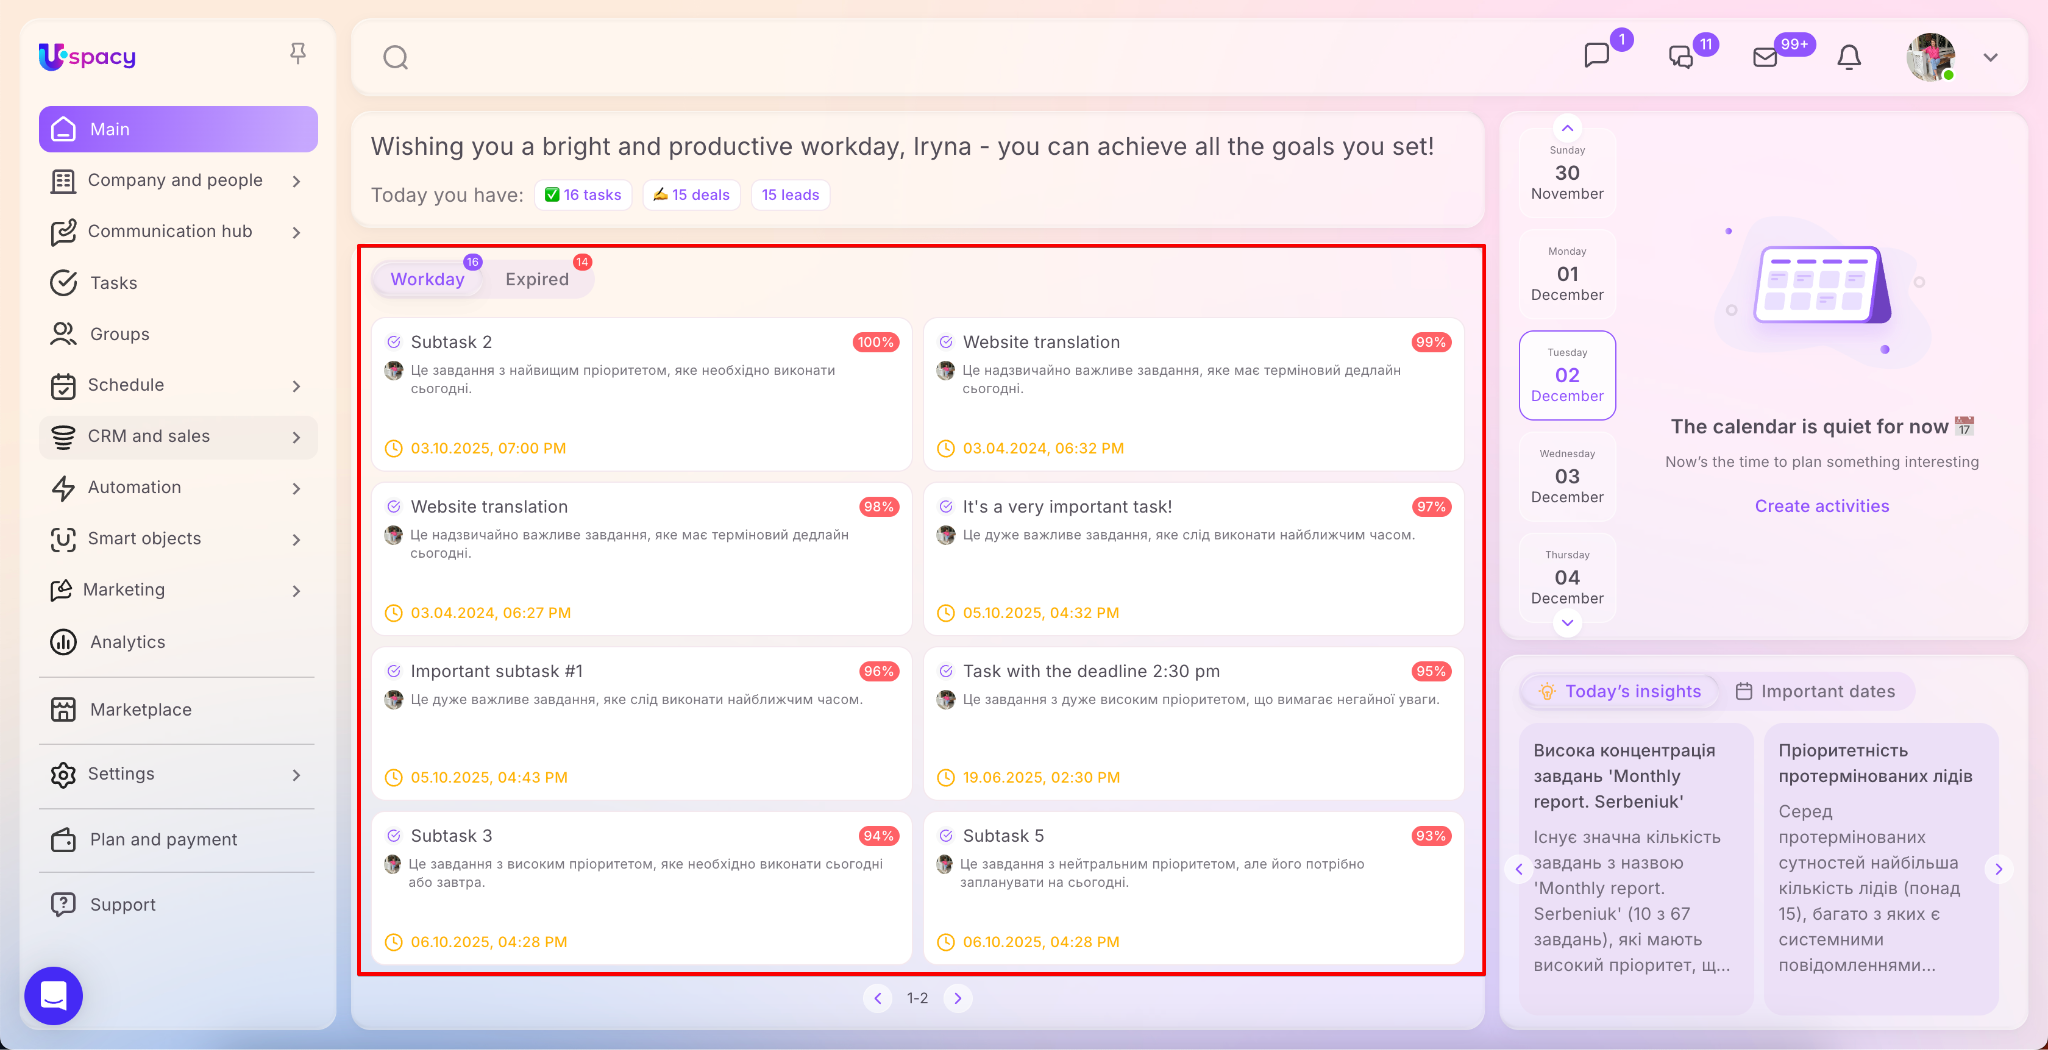Viewport: 2048px width, 1050px height.
Task: Switch to Important dates tab
Action: [x=1816, y=691]
